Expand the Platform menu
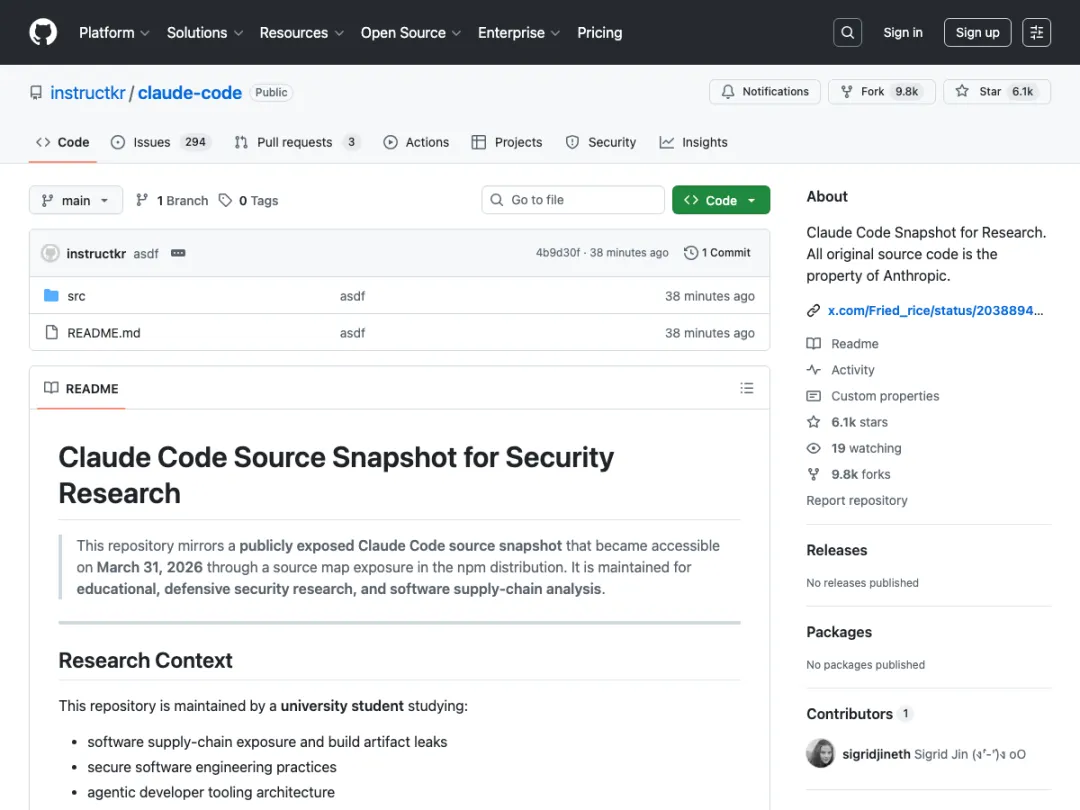Viewport: 1080px width, 810px height. [114, 33]
